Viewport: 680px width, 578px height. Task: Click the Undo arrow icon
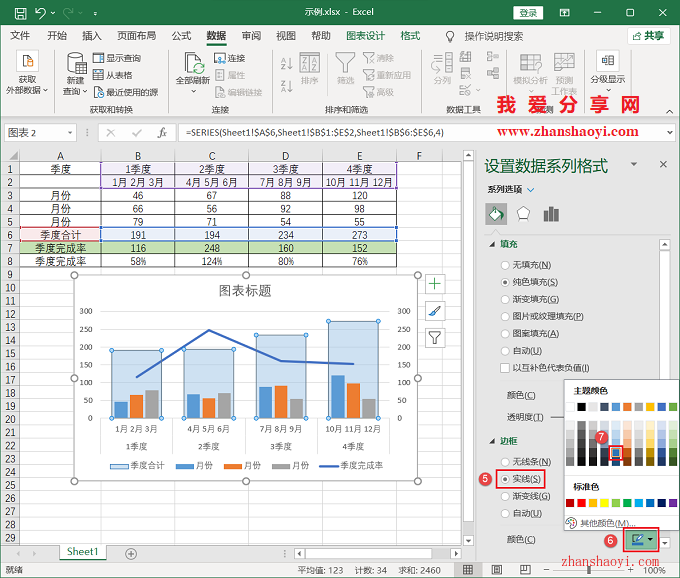coord(40,13)
